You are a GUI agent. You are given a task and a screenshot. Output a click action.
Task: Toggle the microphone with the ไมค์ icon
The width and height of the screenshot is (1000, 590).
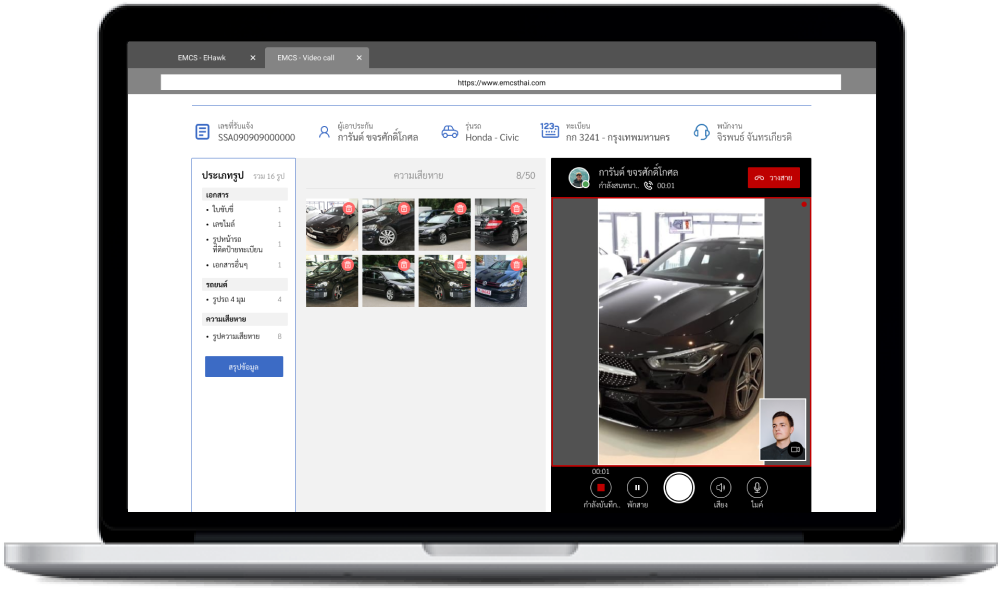tap(756, 487)
